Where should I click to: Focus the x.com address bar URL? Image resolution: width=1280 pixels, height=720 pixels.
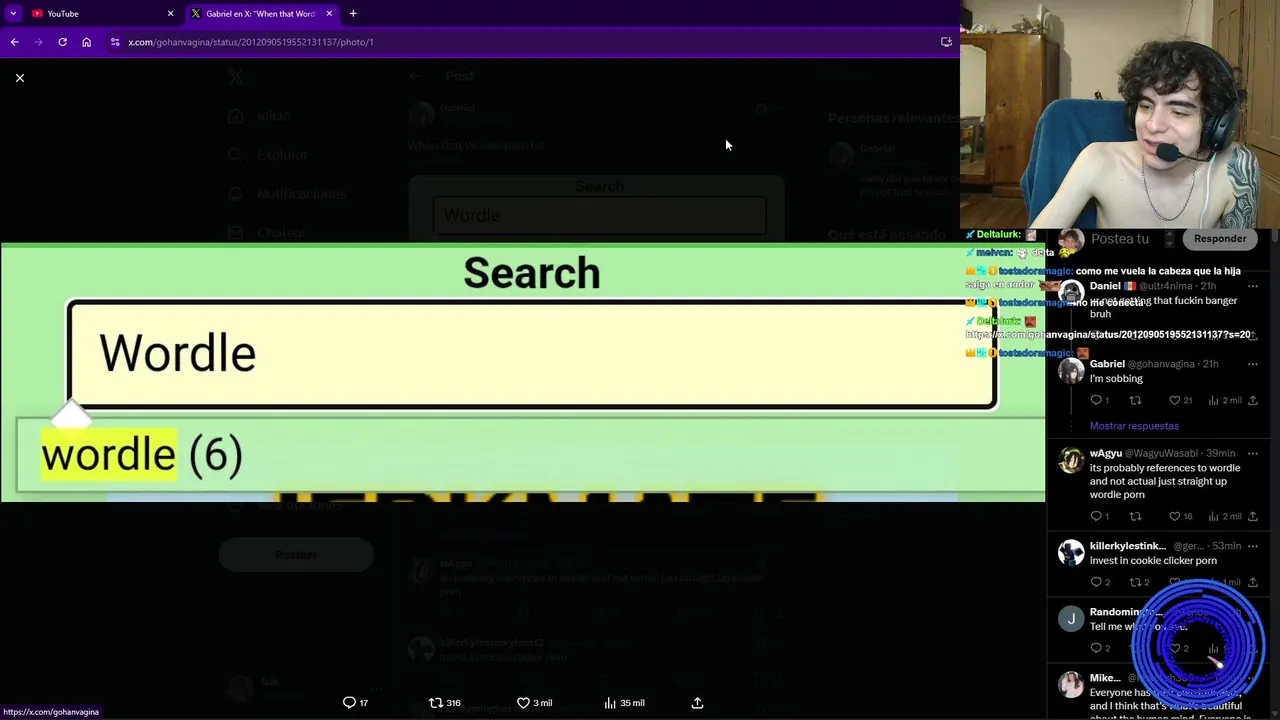click(x=250, y=42)
